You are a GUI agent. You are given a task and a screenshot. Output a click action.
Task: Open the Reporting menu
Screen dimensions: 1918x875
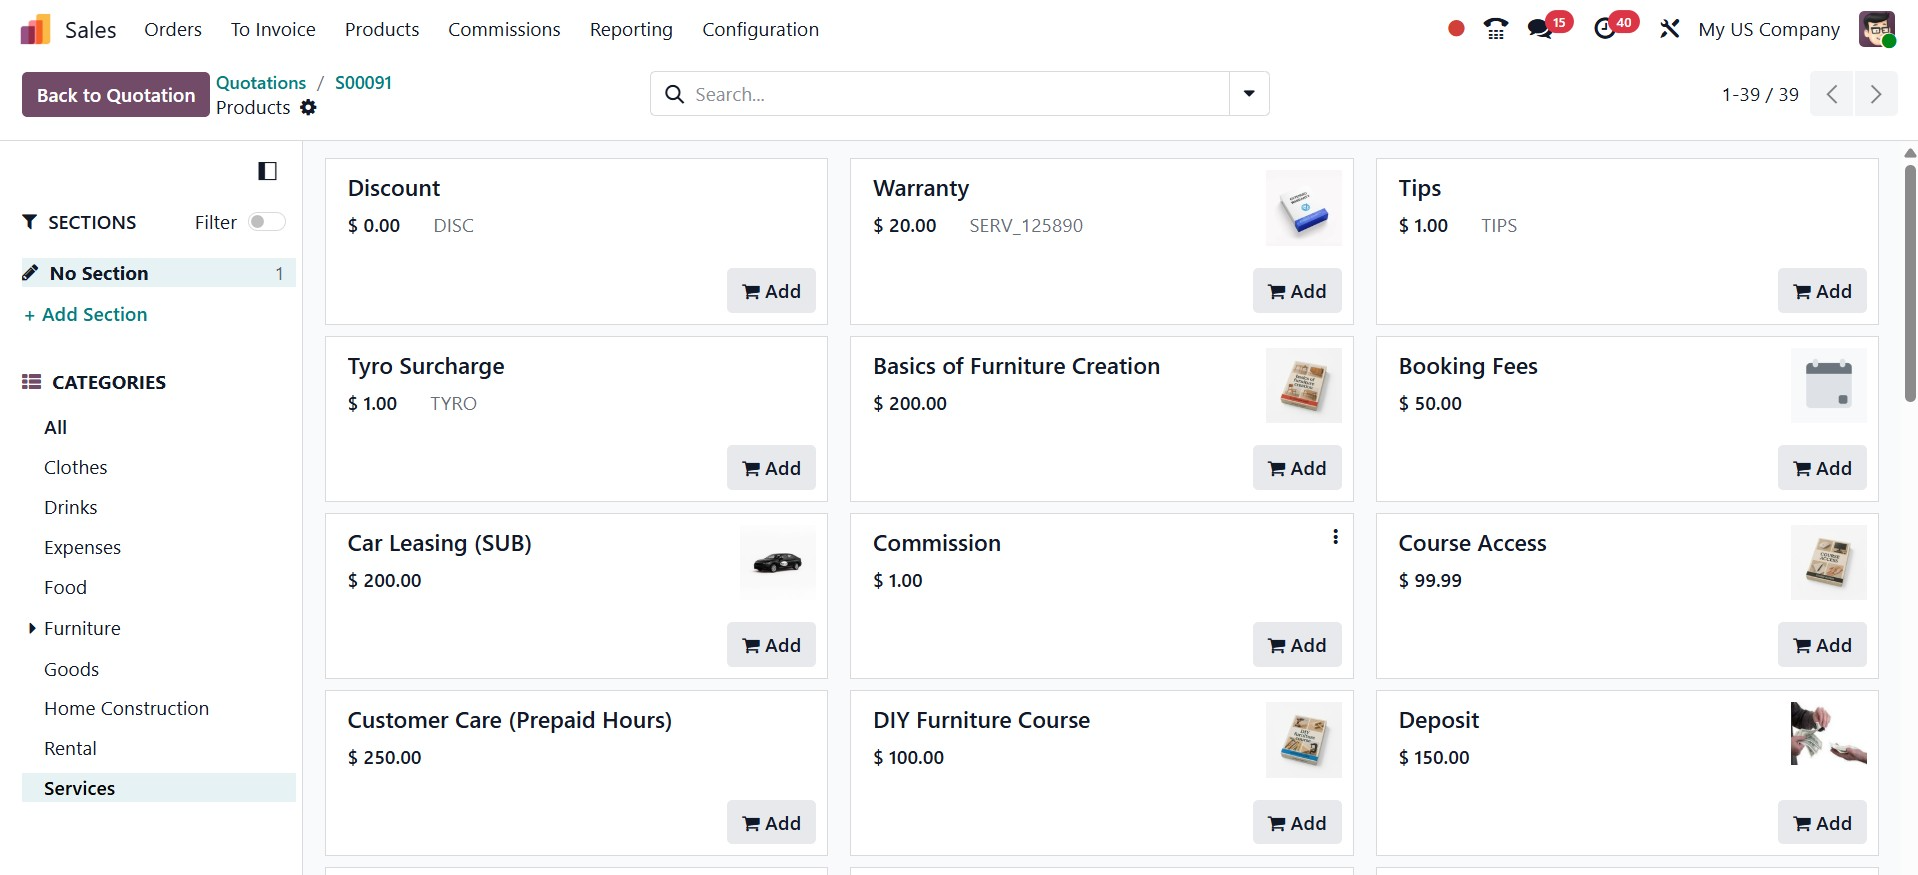coord(631,30)
